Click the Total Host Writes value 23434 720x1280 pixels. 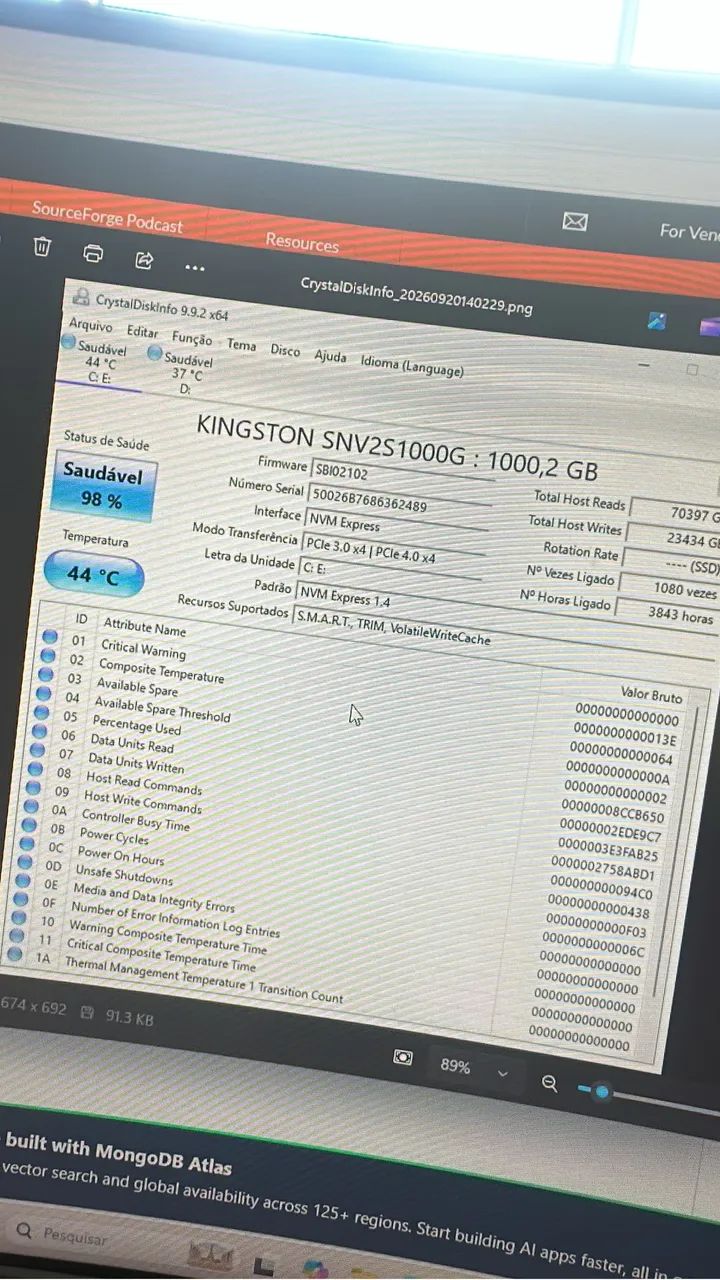click(672, 539)
